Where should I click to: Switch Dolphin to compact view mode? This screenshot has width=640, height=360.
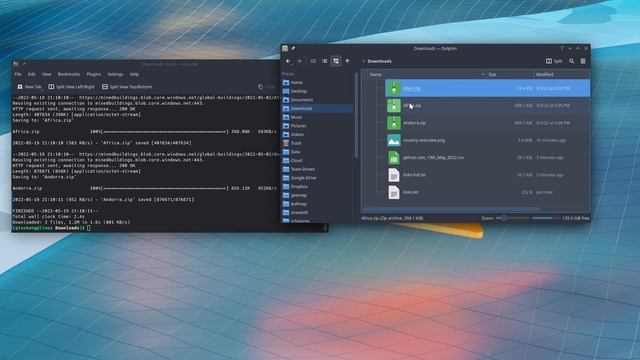324,61
